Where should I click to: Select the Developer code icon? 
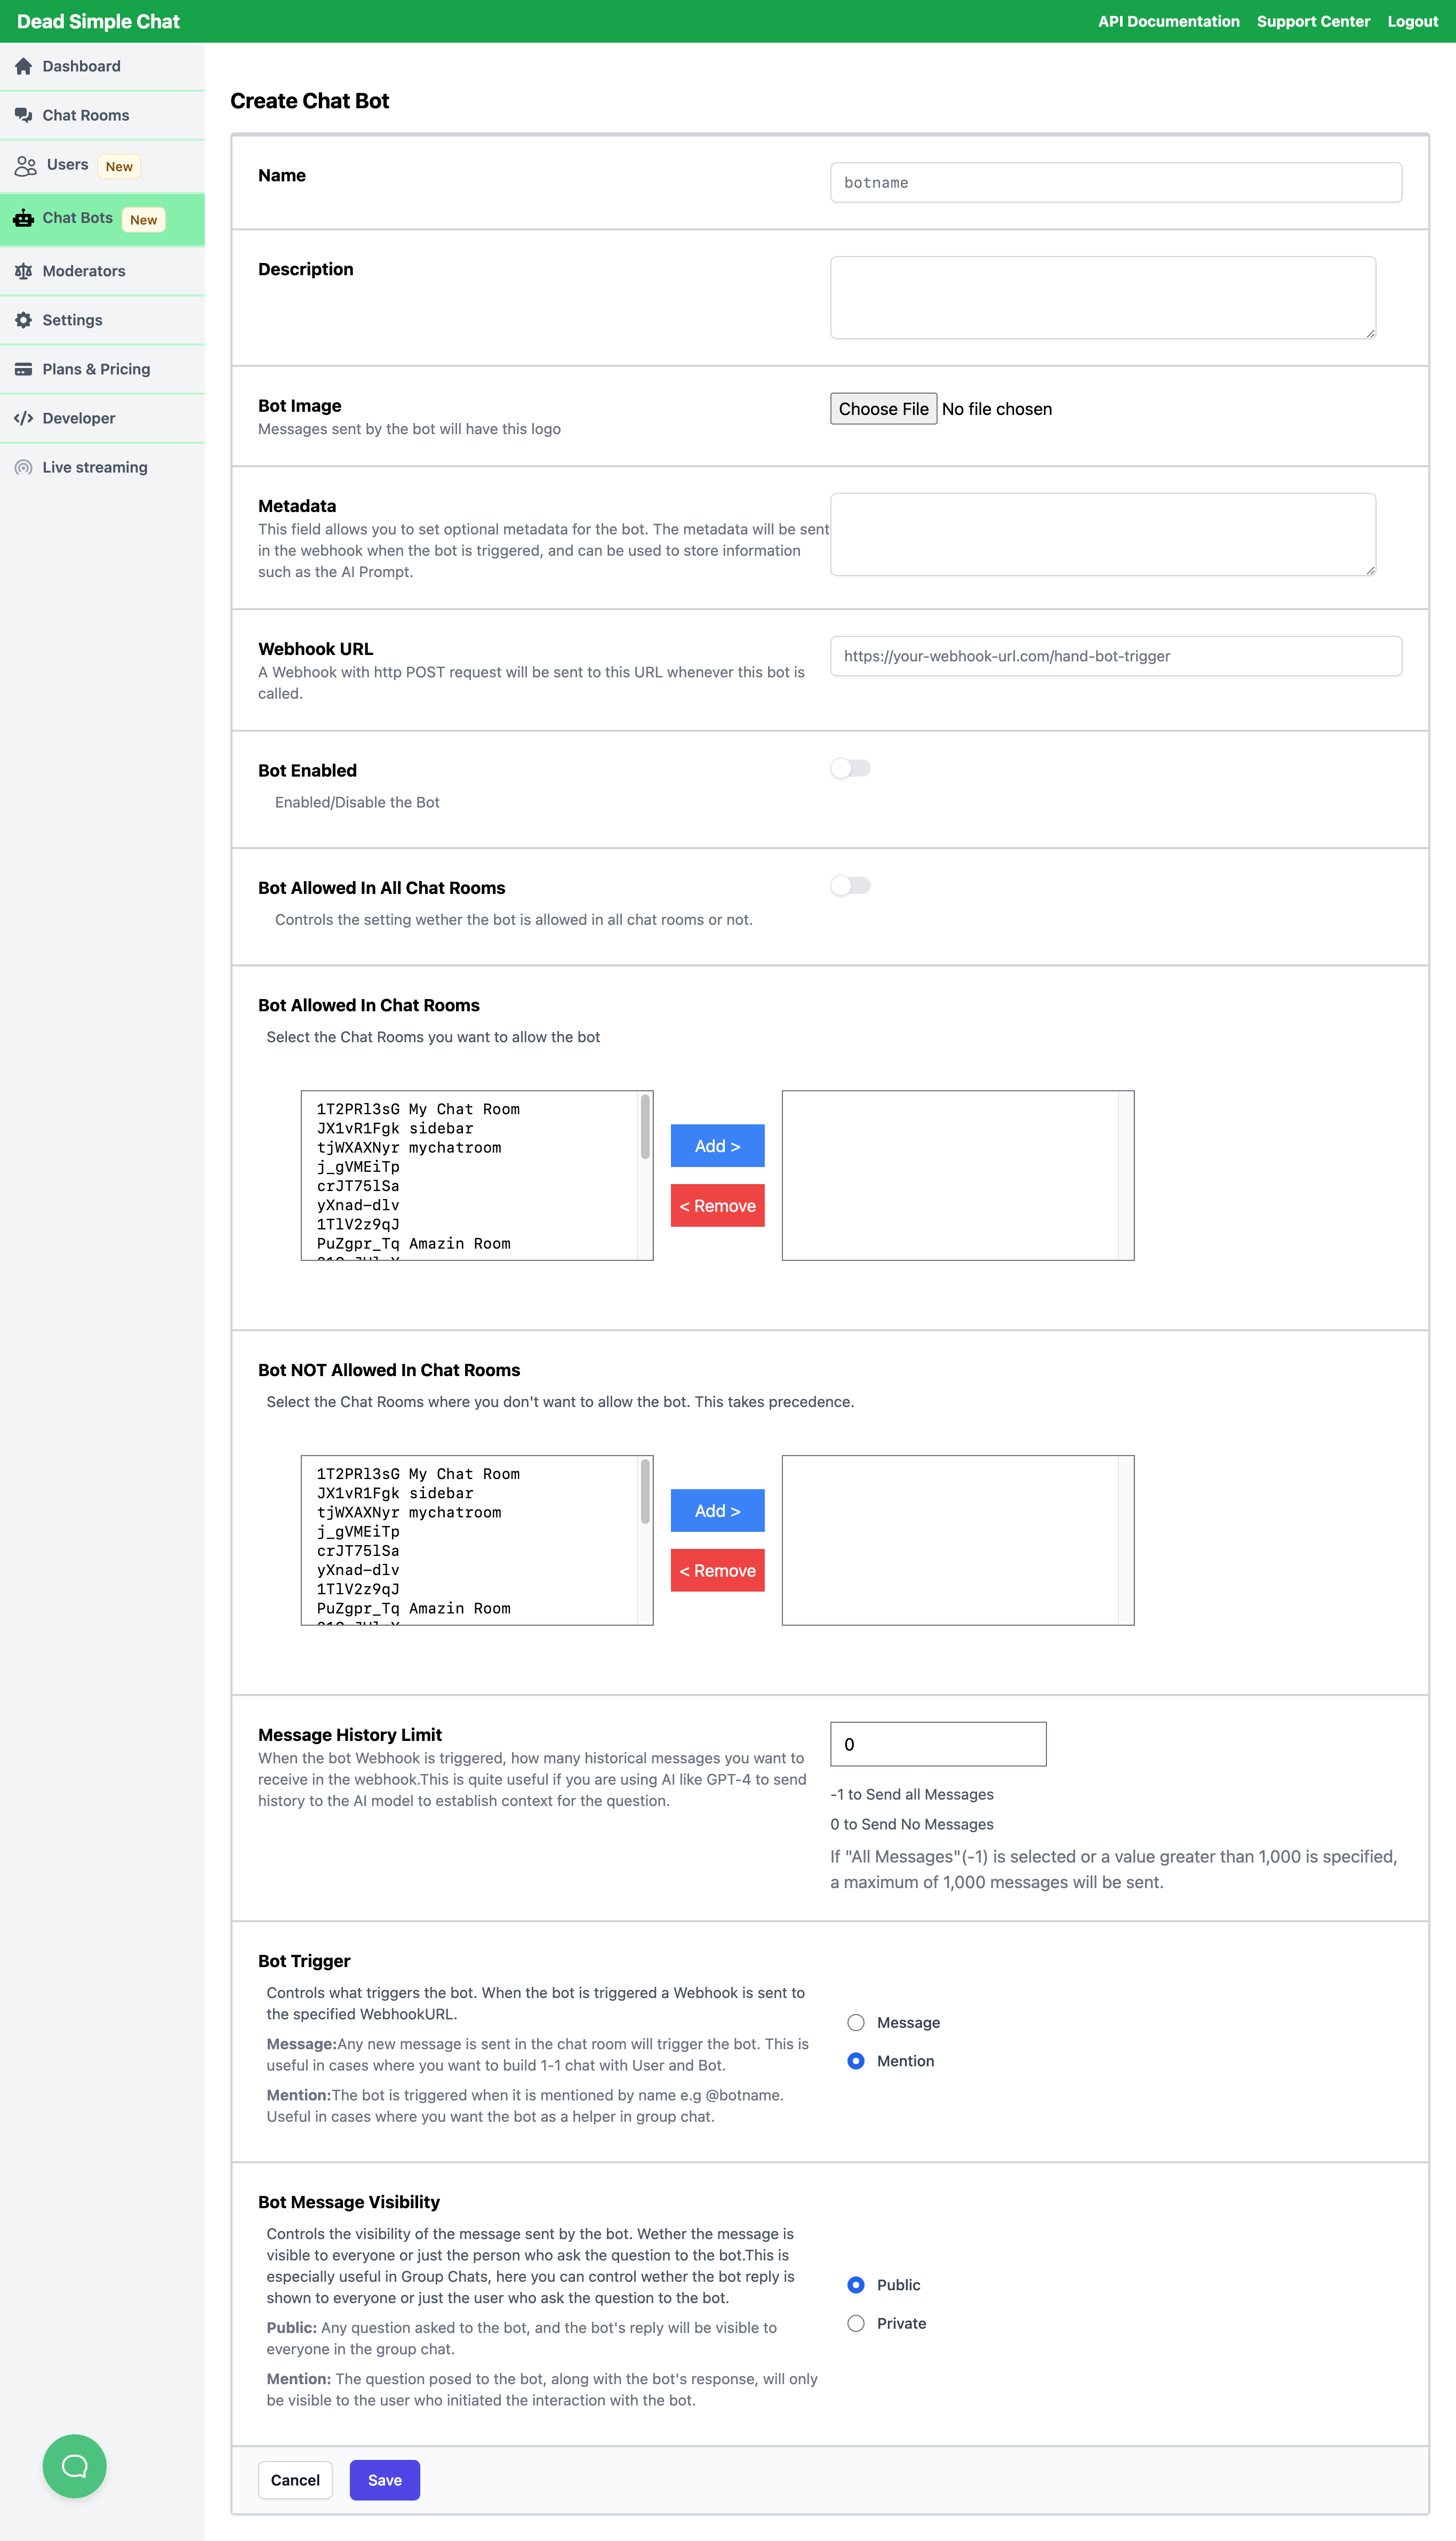click(24, 418)
